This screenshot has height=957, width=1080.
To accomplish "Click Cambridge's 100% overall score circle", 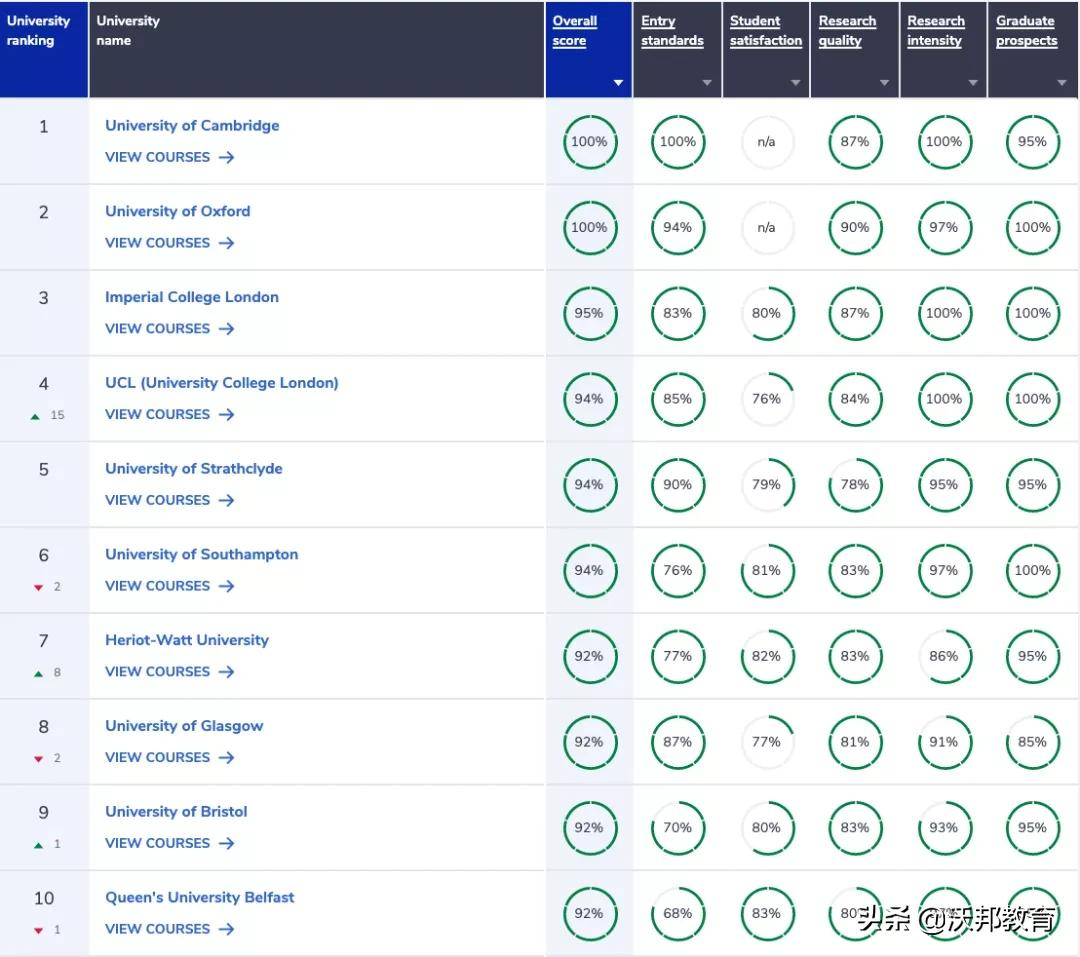I will pyautogui.click(x=590, y=142).
